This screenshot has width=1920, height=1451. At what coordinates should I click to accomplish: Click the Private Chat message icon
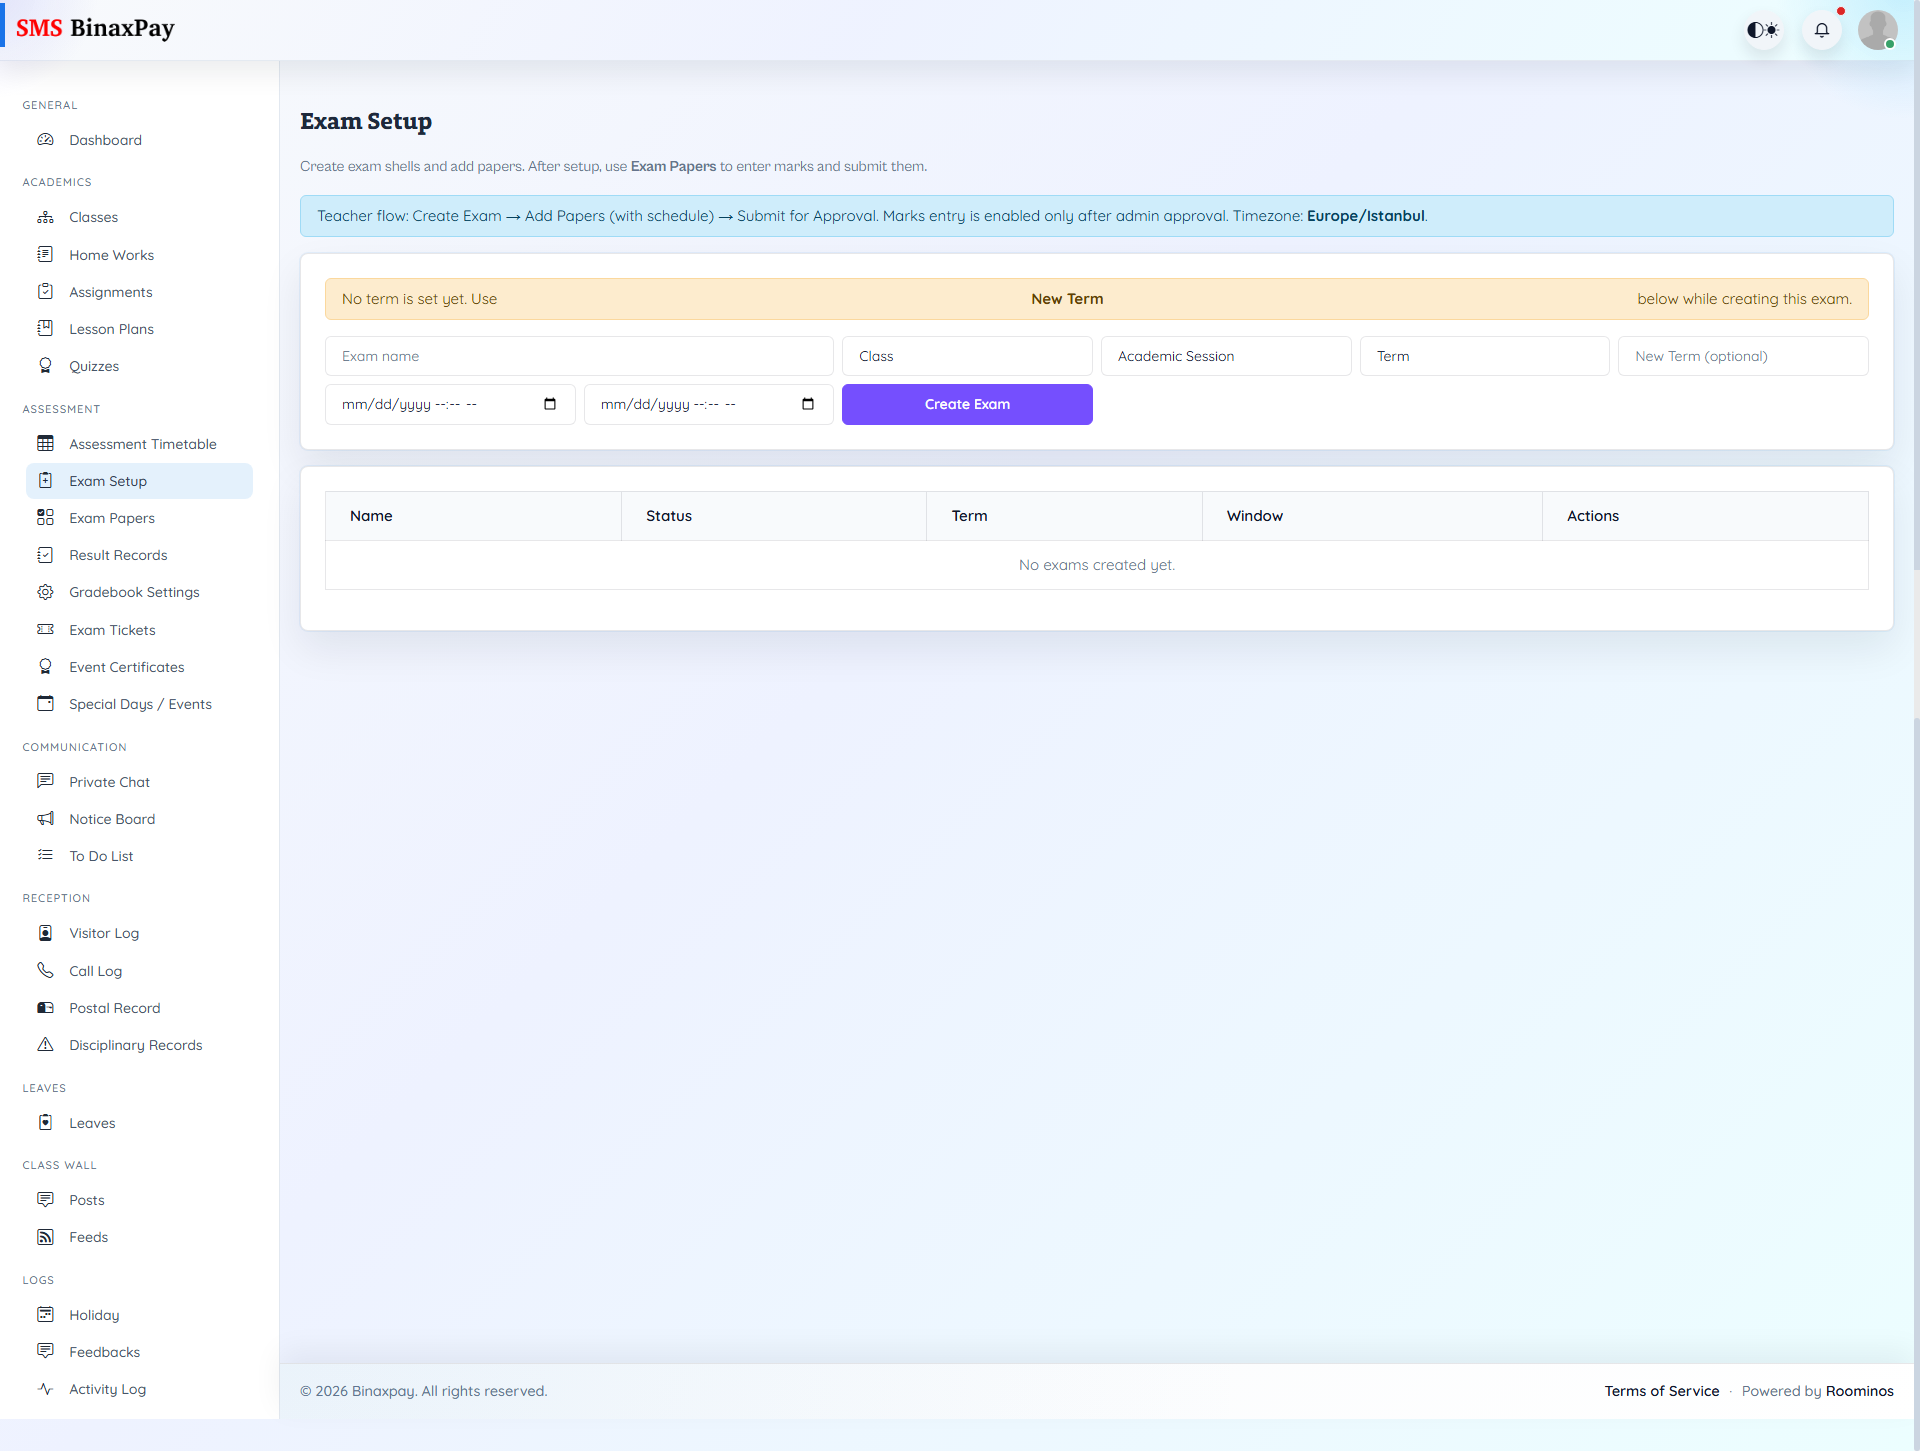[x=46, y=781]
